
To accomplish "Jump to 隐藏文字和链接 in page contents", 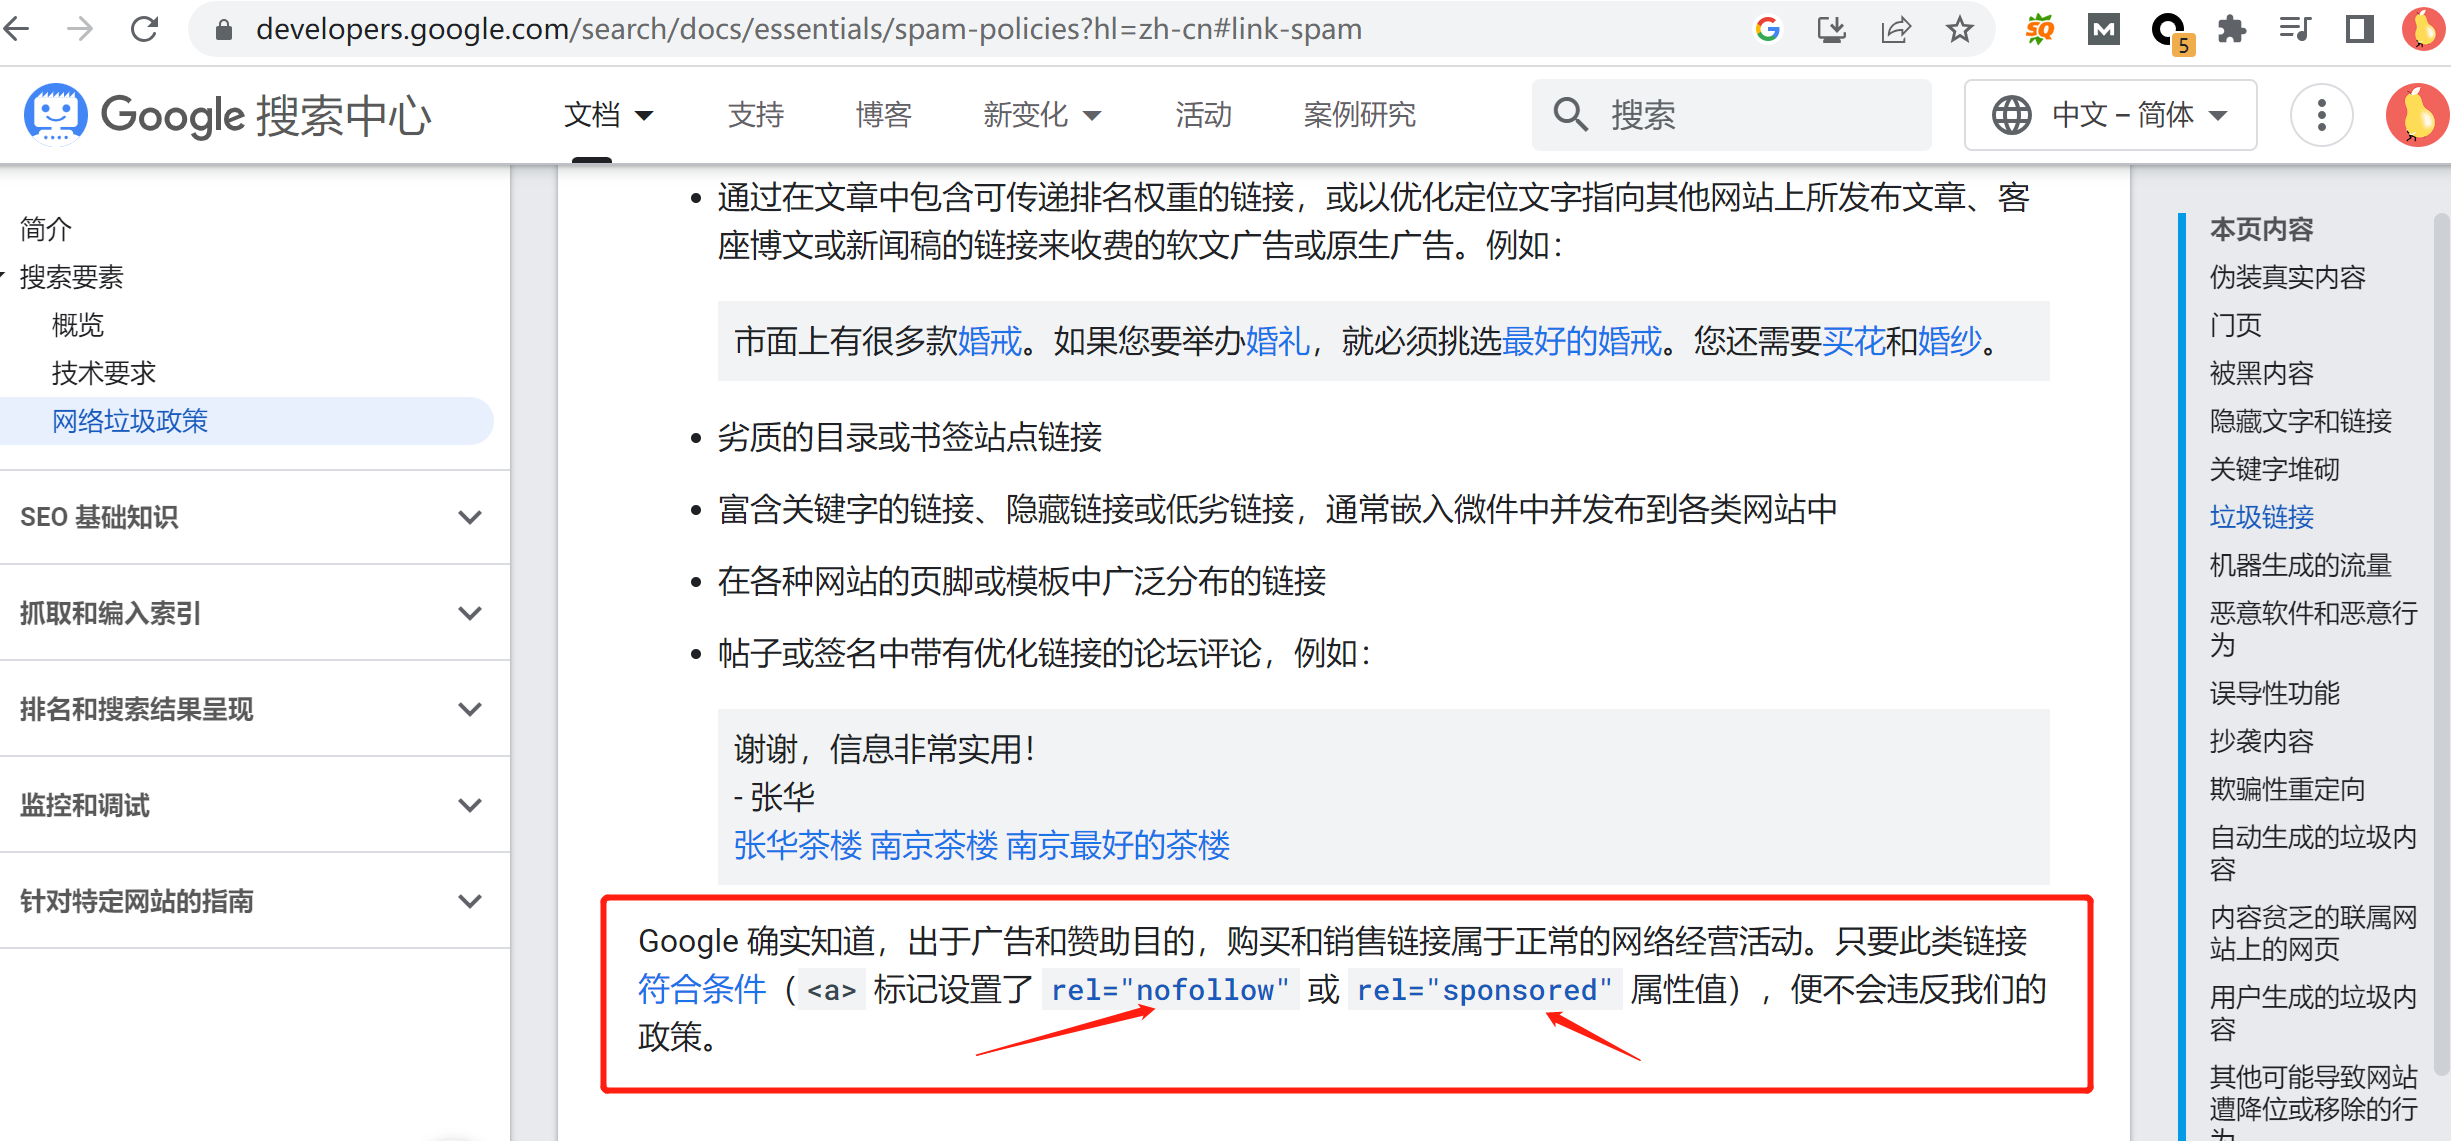I will coord(2301,421).
